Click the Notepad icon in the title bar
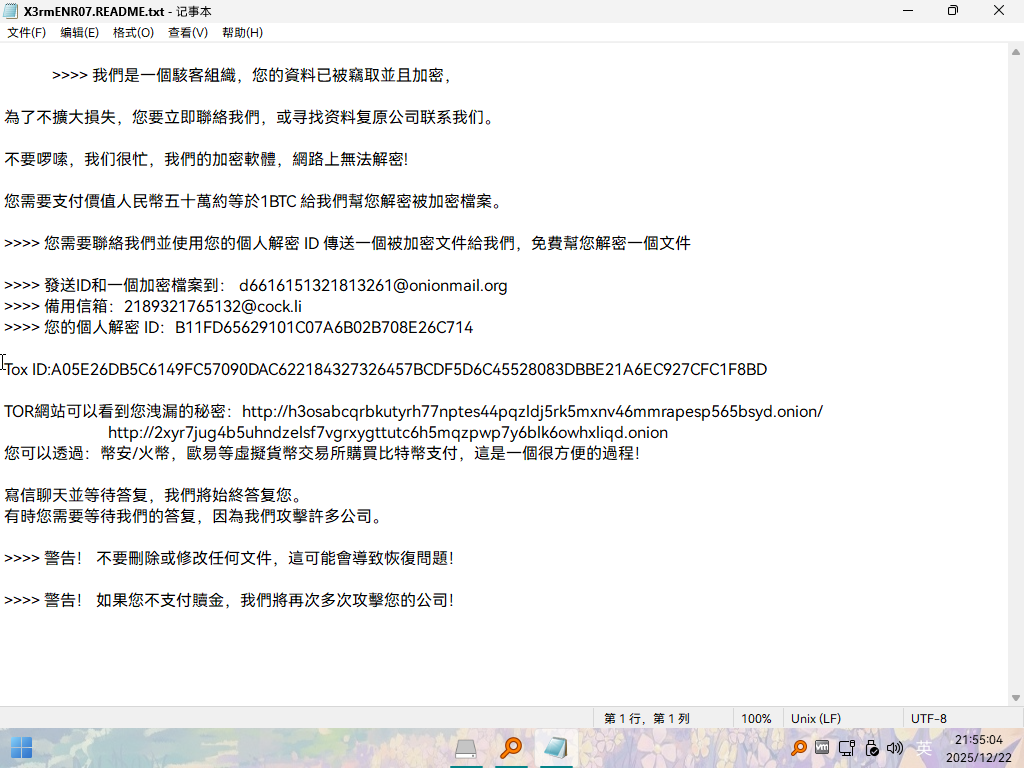This screenshot has height=768, width=1024. coord(11,10)
